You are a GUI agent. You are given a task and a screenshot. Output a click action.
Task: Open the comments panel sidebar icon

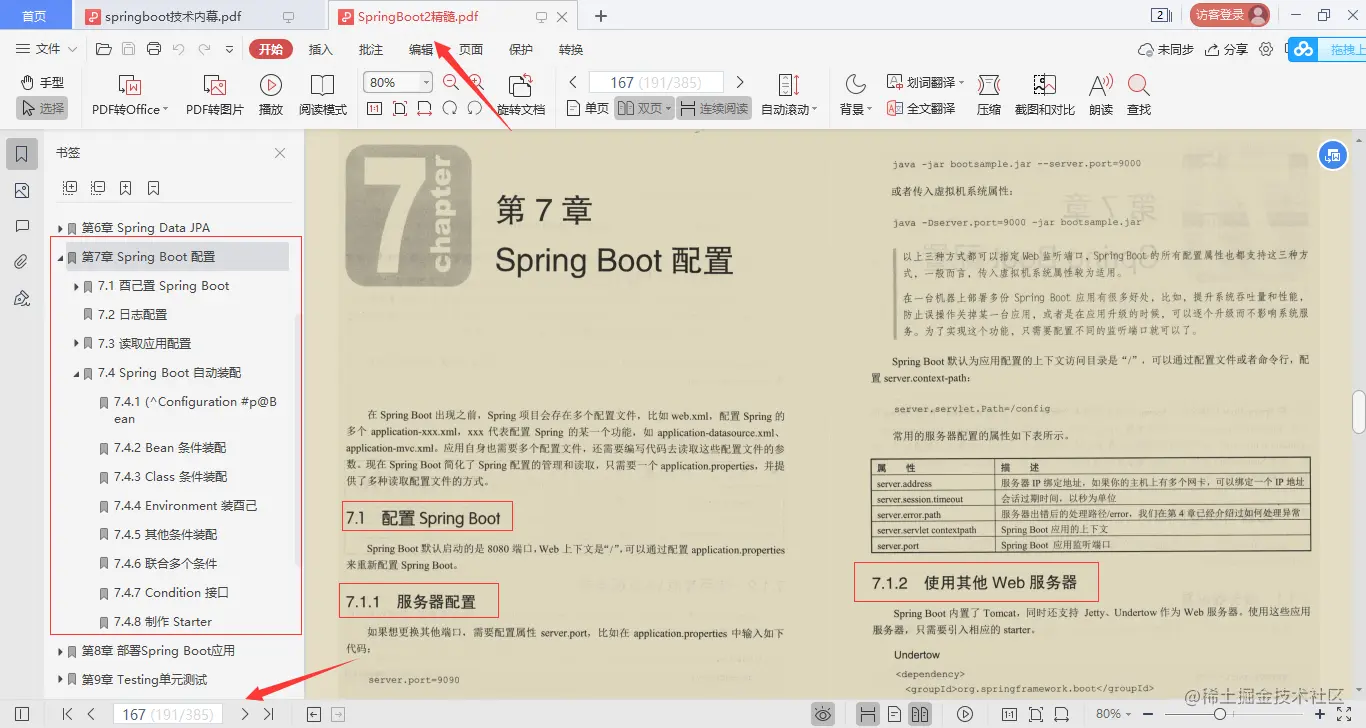coord(22,227)
